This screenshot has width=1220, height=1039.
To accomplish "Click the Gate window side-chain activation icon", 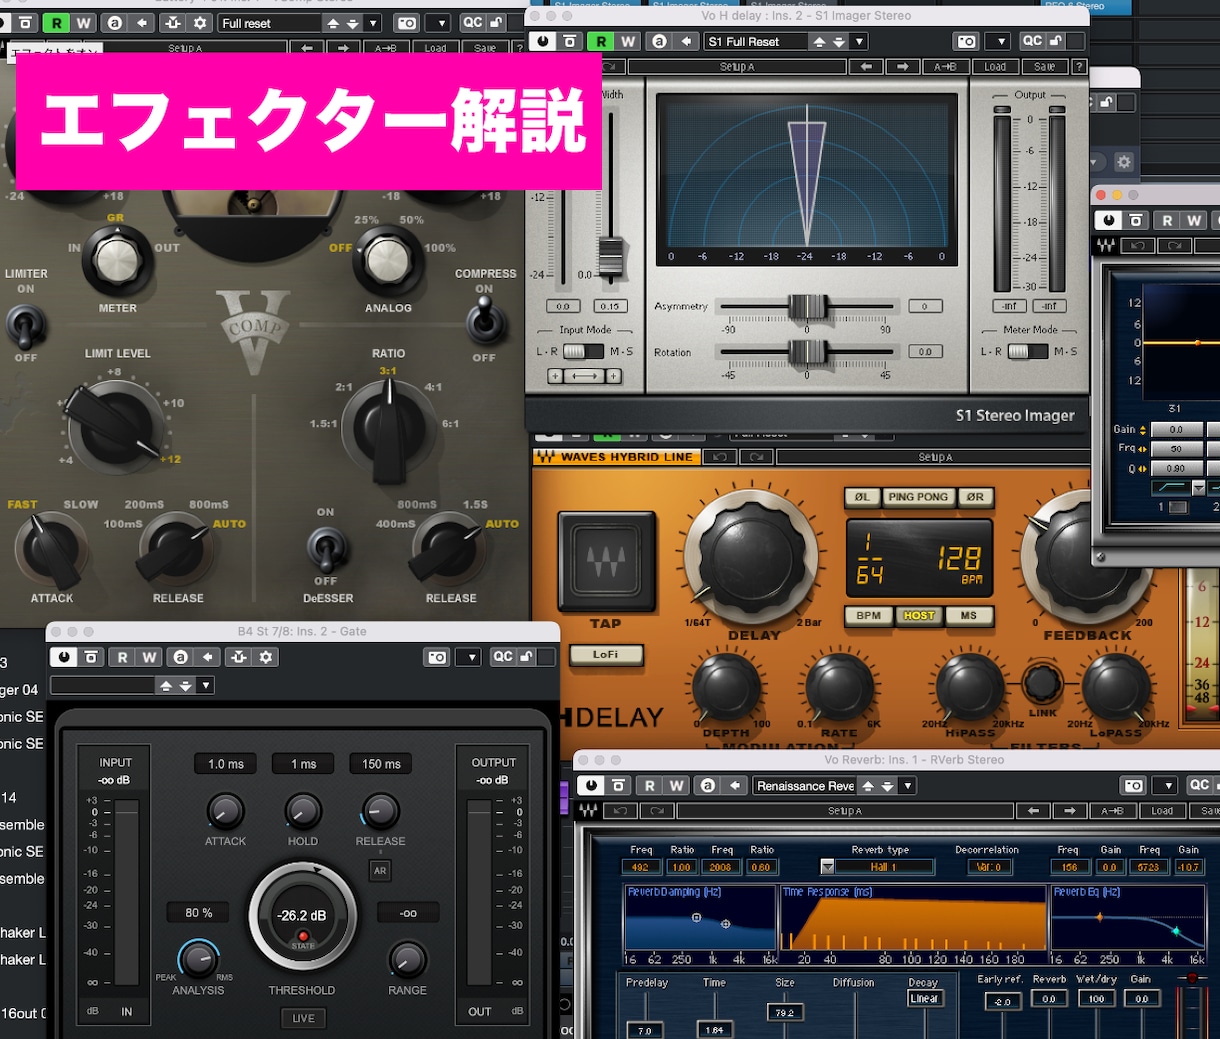I will (x=238, y=657).
